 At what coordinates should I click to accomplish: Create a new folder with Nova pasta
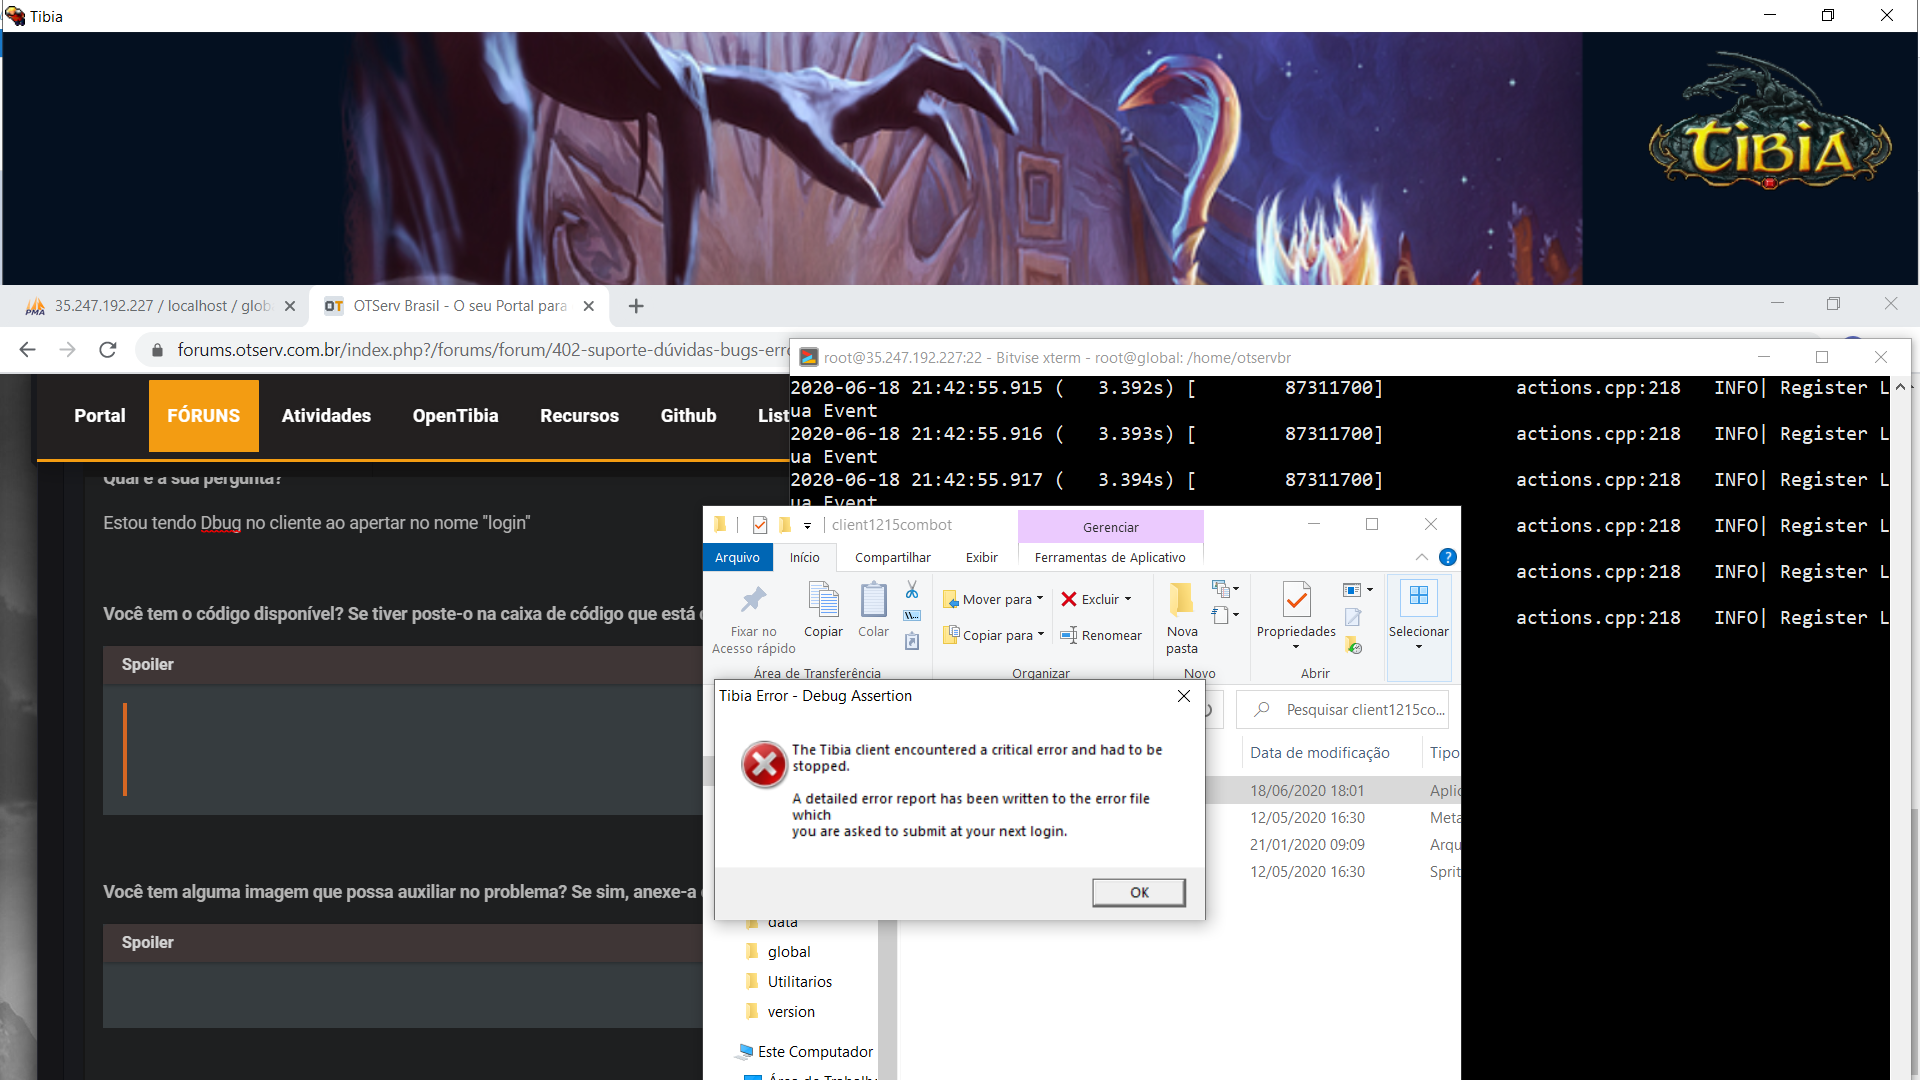[1181, 619]
